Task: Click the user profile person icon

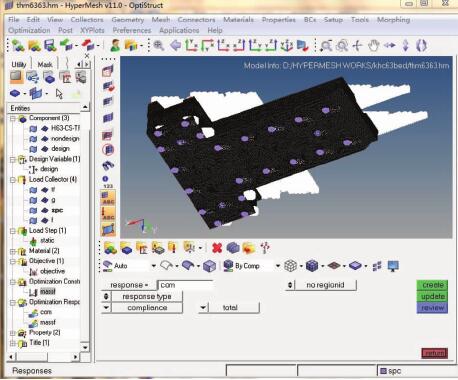Action: point(116,46)
